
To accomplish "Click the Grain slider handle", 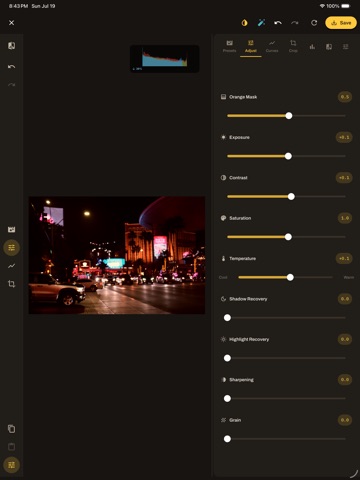I will (227, 439).
